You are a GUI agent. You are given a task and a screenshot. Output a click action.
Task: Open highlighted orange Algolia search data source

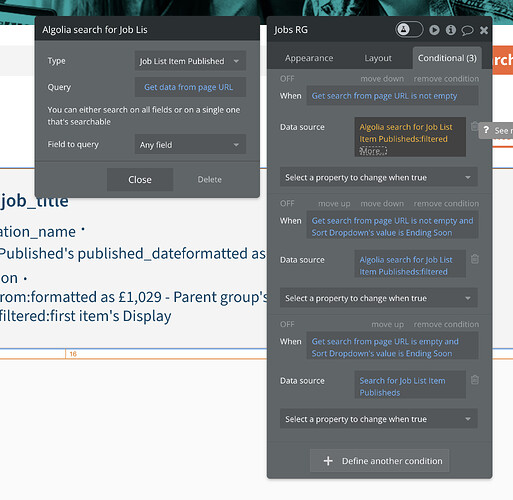(x=410, y=137)
